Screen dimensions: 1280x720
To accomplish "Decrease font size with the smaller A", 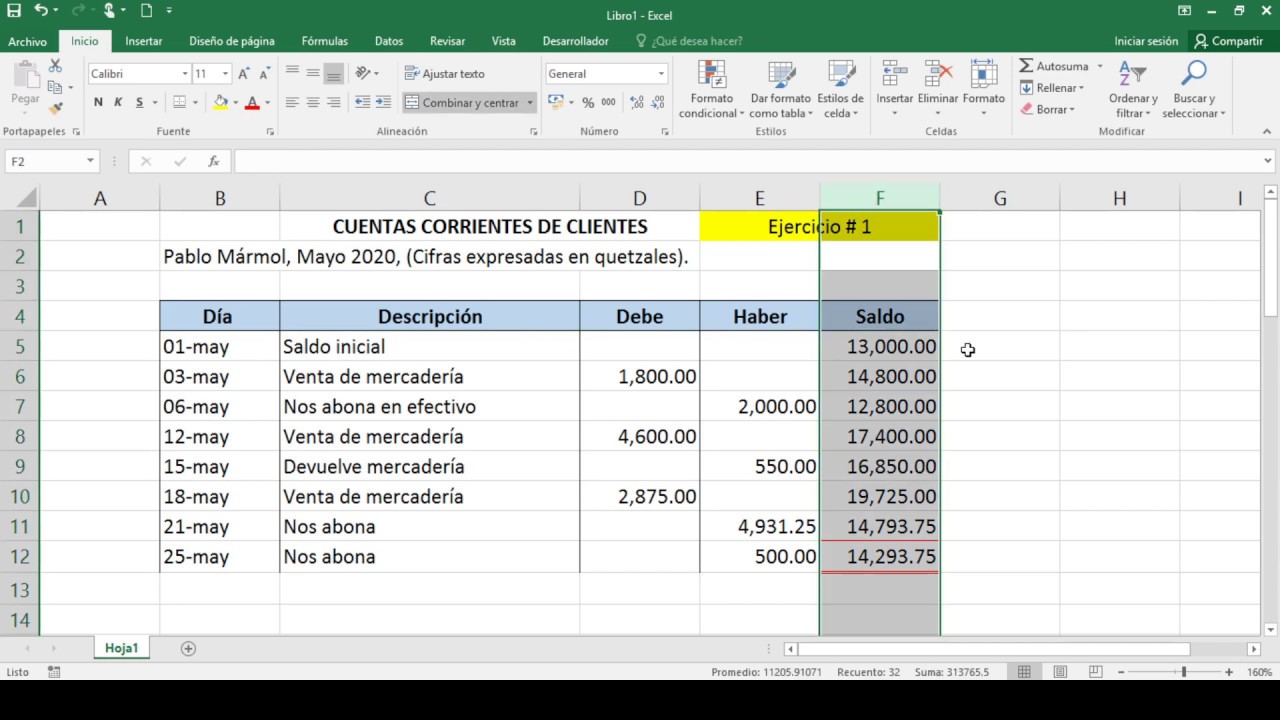I will click(265, 74).
